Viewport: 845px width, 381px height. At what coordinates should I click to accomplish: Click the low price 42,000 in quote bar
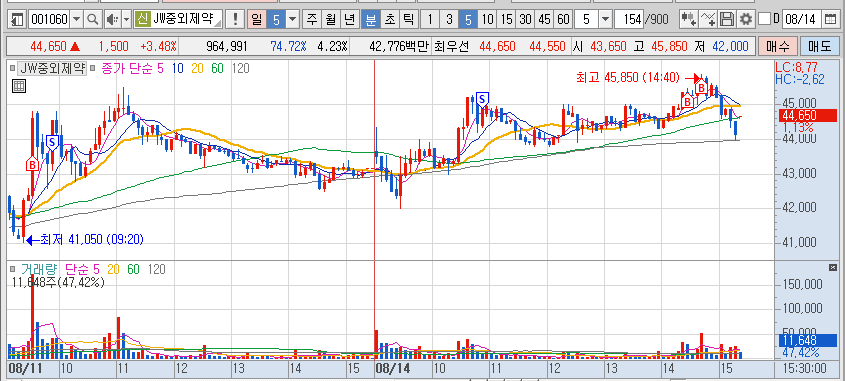pos(730,46)
